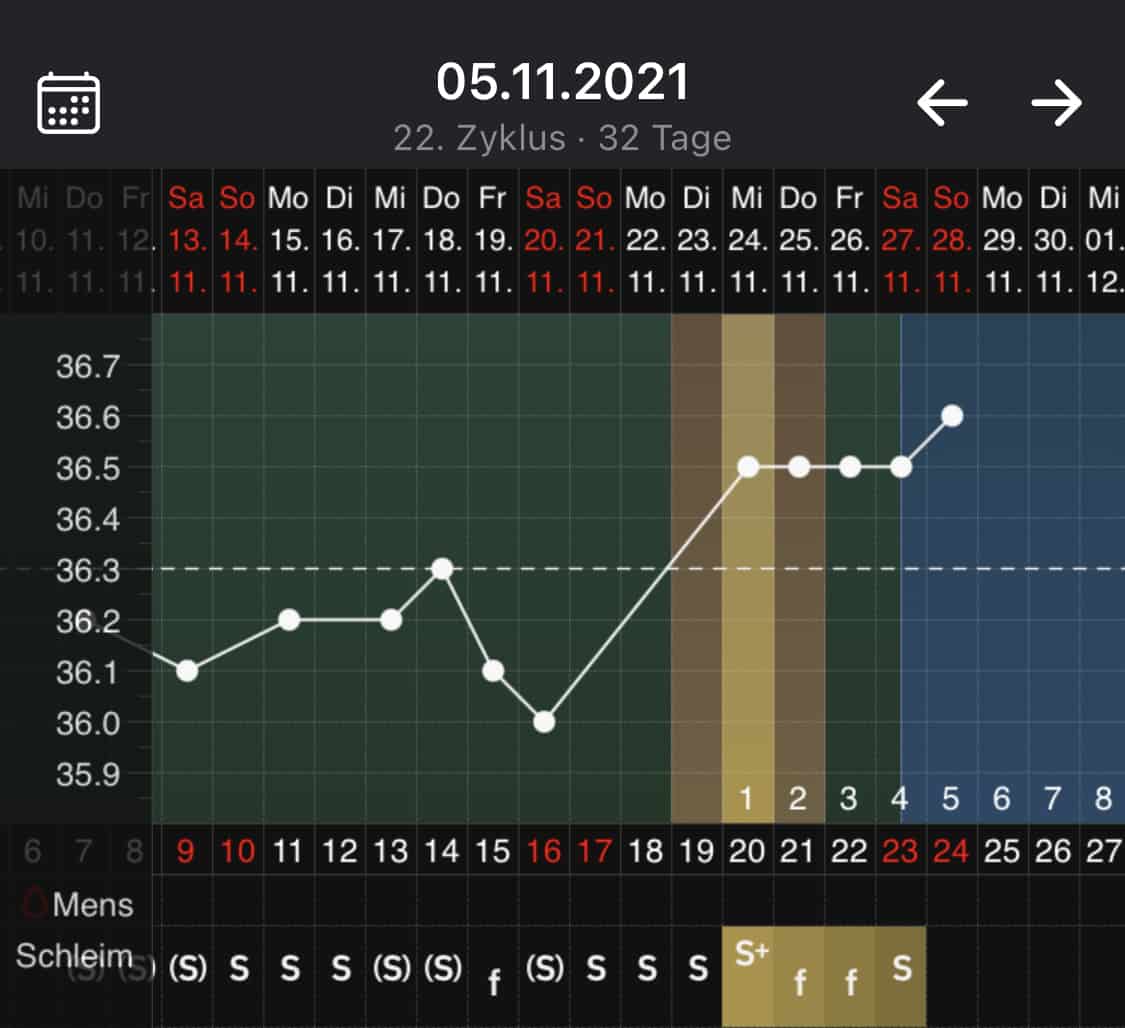Select the 36.0 lowest temperature point
Image resolution: width=1125 pixels, height=1028 pixels.
click(x=544, y=722)
